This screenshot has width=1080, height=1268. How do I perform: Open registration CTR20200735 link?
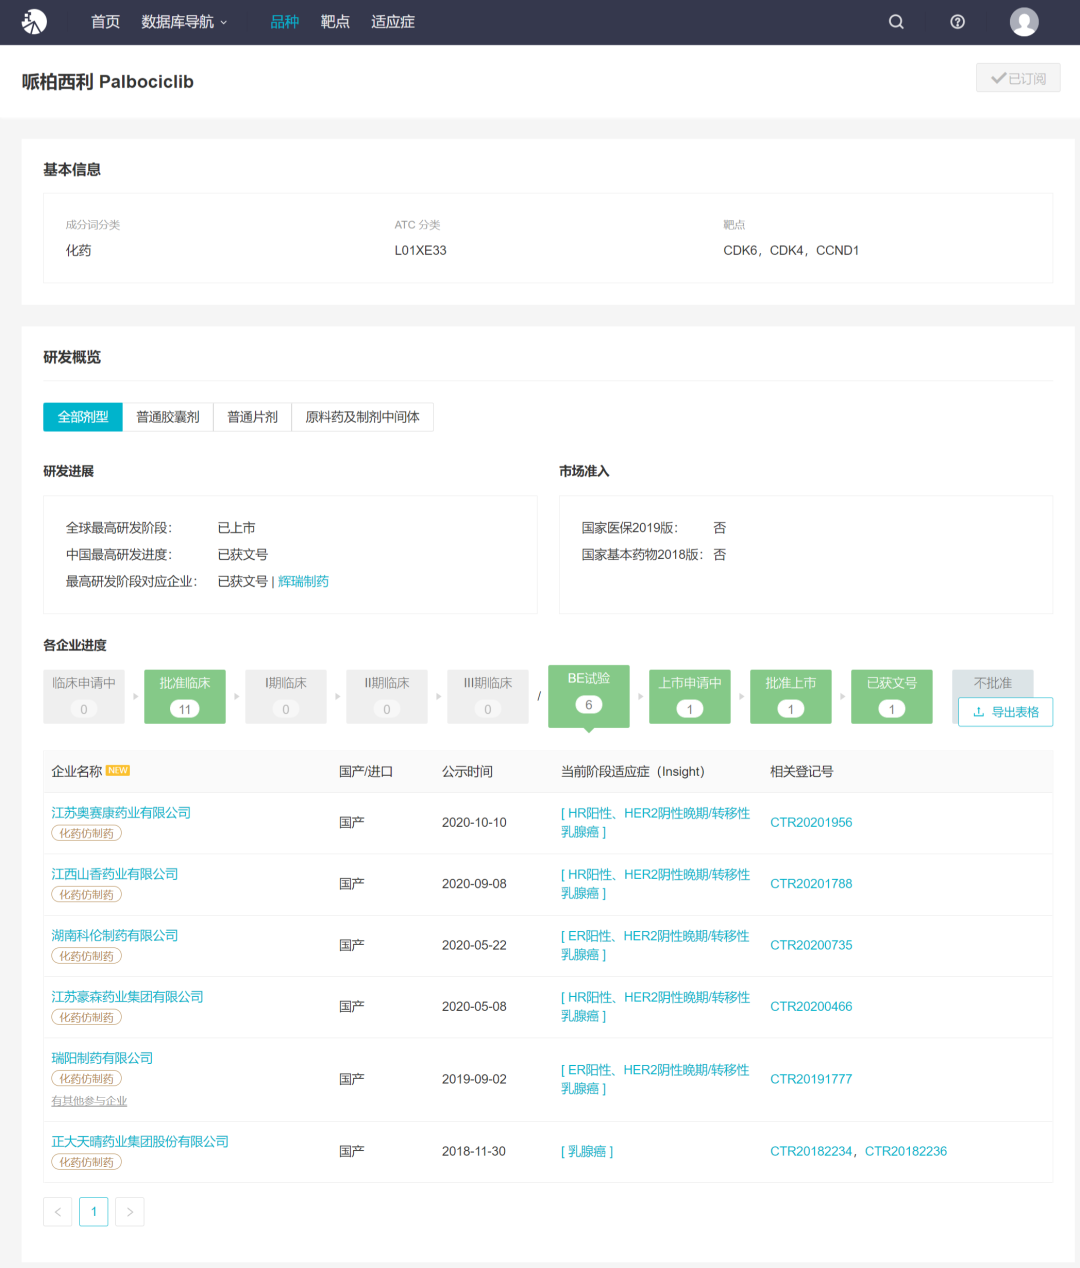pyautogui.click(x=811, y=945)
